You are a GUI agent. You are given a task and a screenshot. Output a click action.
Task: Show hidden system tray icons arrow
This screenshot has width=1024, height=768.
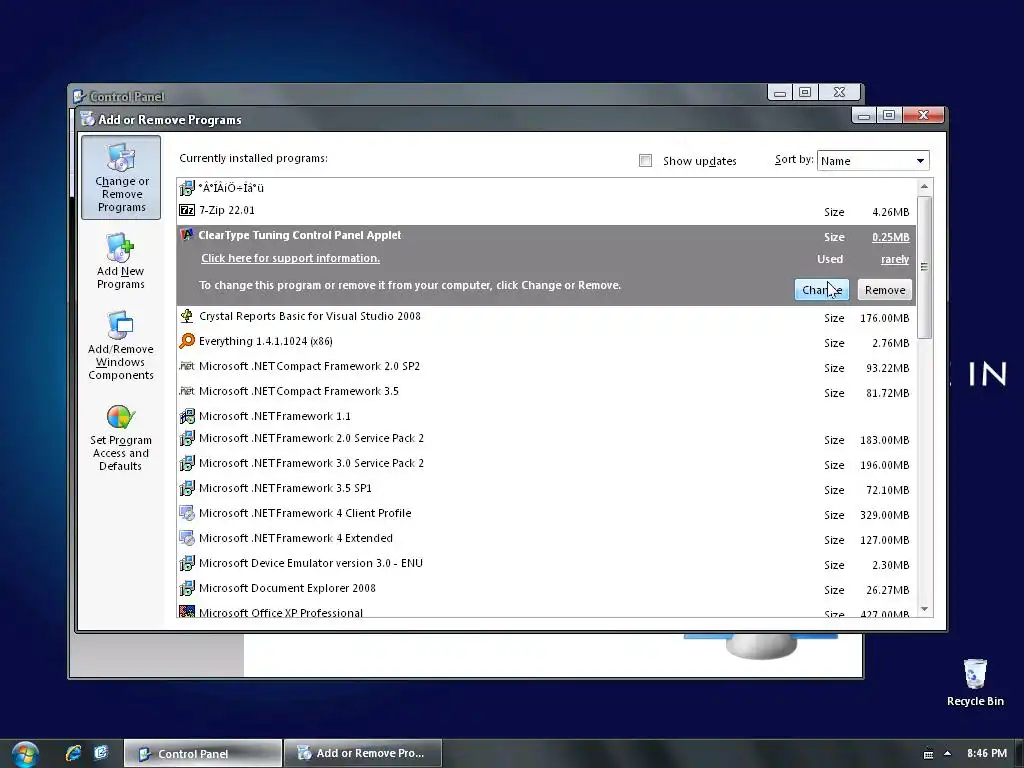947,754
